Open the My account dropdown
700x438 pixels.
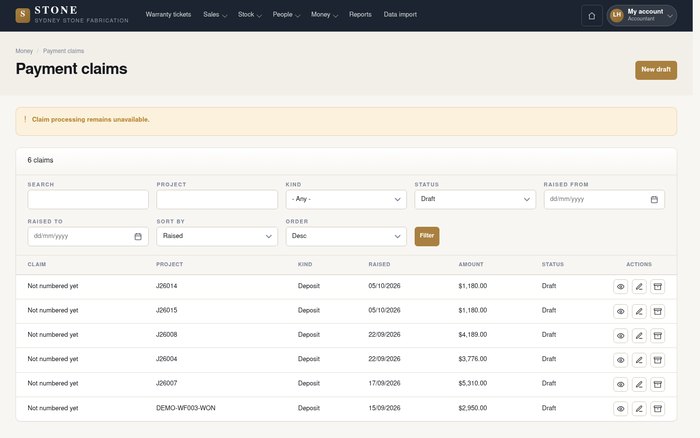tap(642, 16)
